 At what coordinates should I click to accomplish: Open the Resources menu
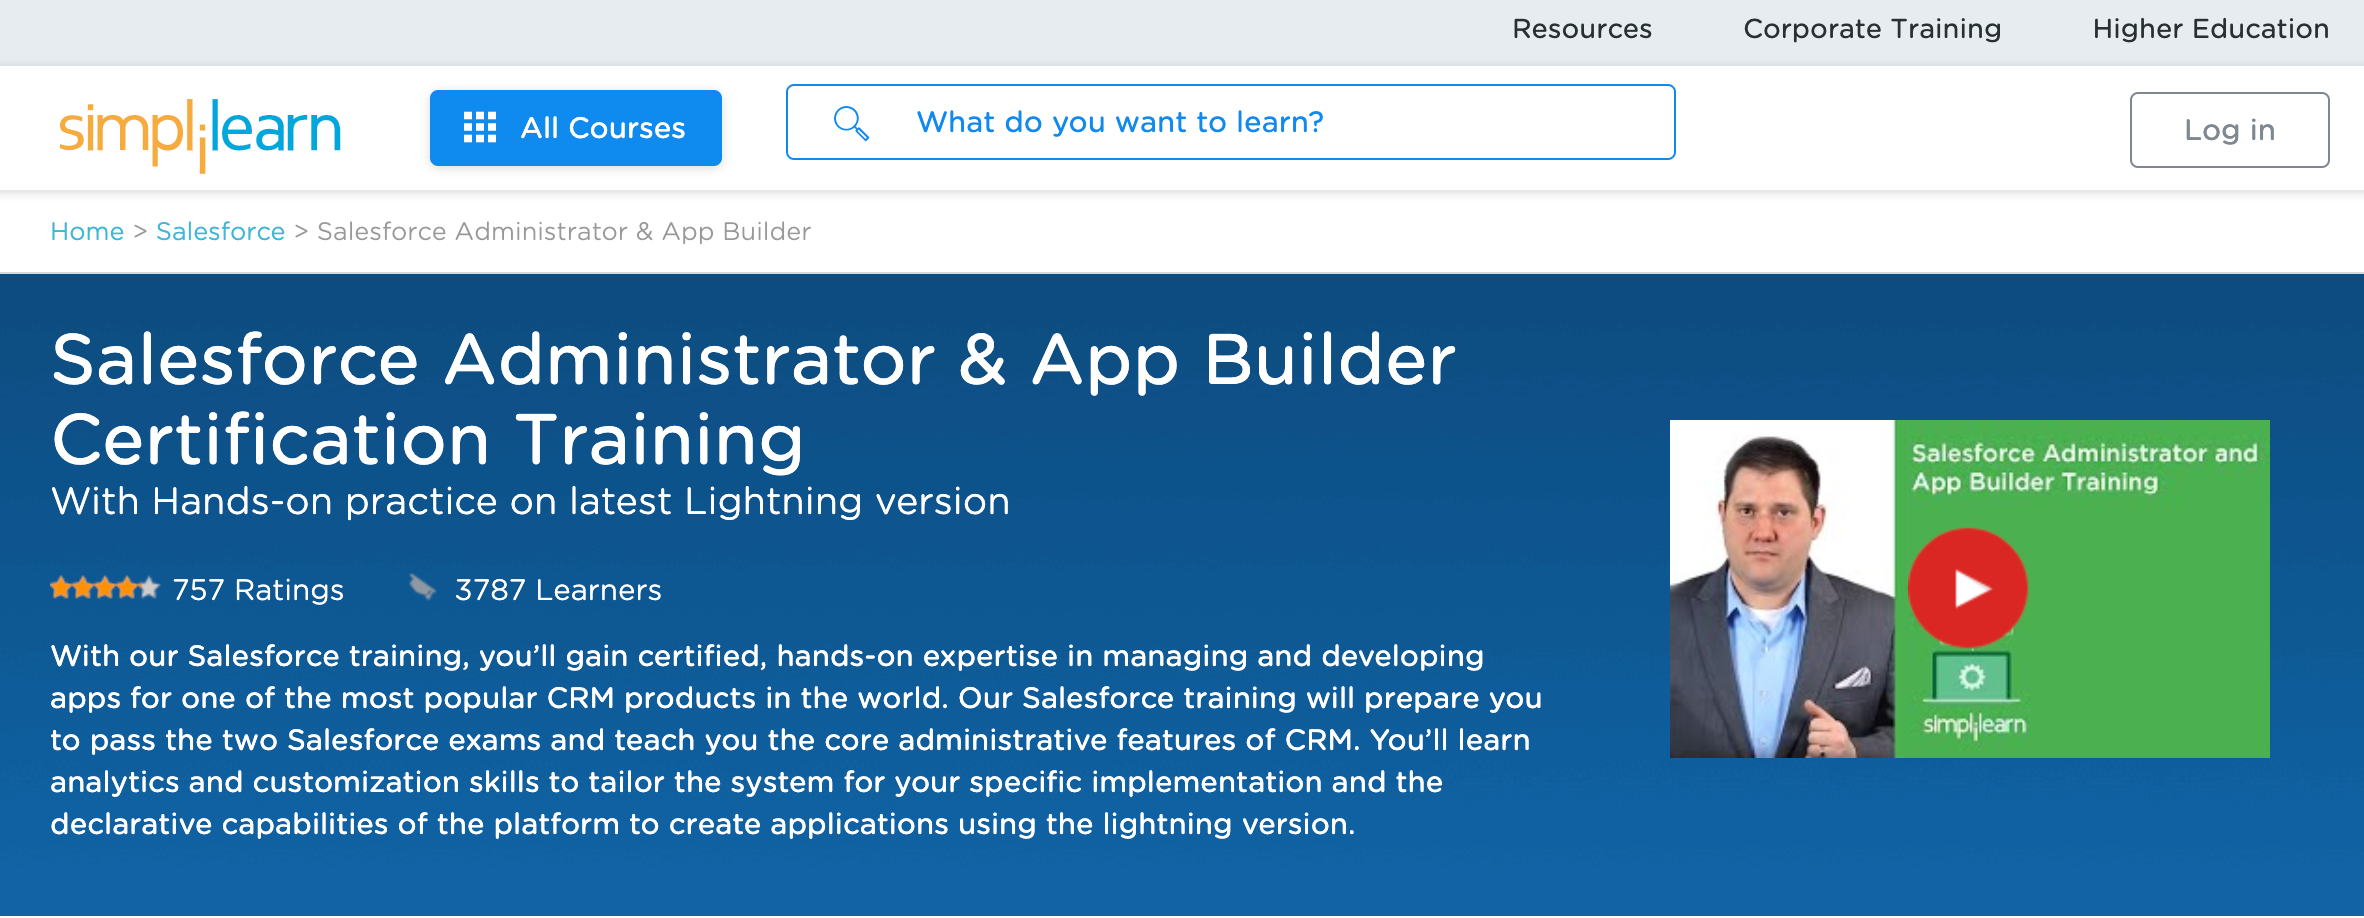[1582, 30]
